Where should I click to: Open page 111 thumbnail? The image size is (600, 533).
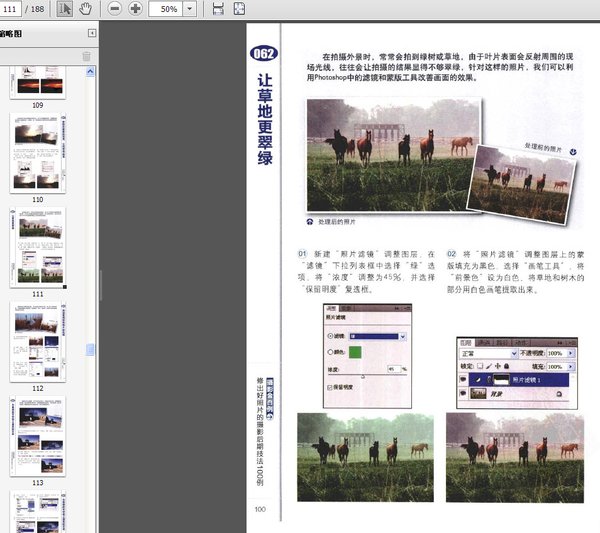(38, 248)
